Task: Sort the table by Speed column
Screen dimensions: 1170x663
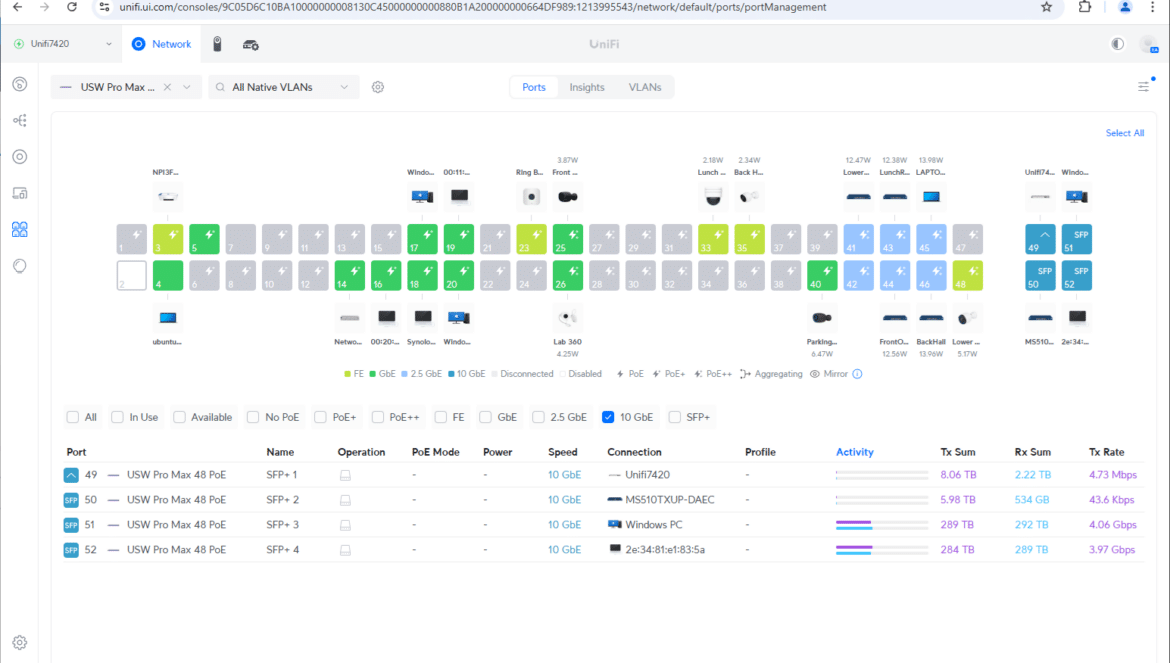Action: click(563, 452)
